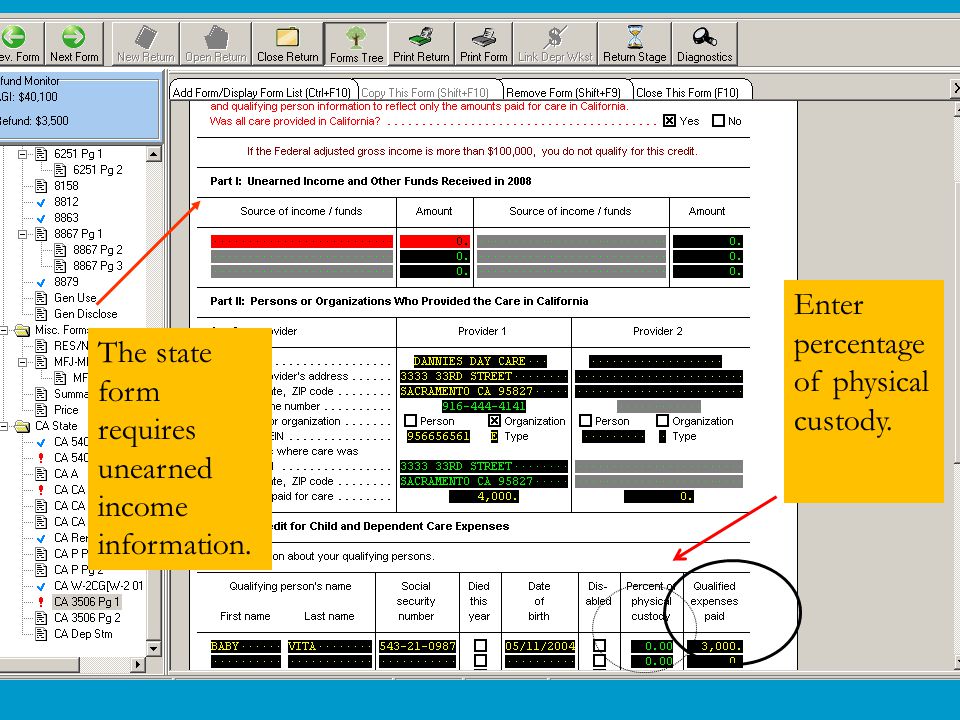
Task: Click the Link Depr Wkst icon
Action: coord(555,44)
